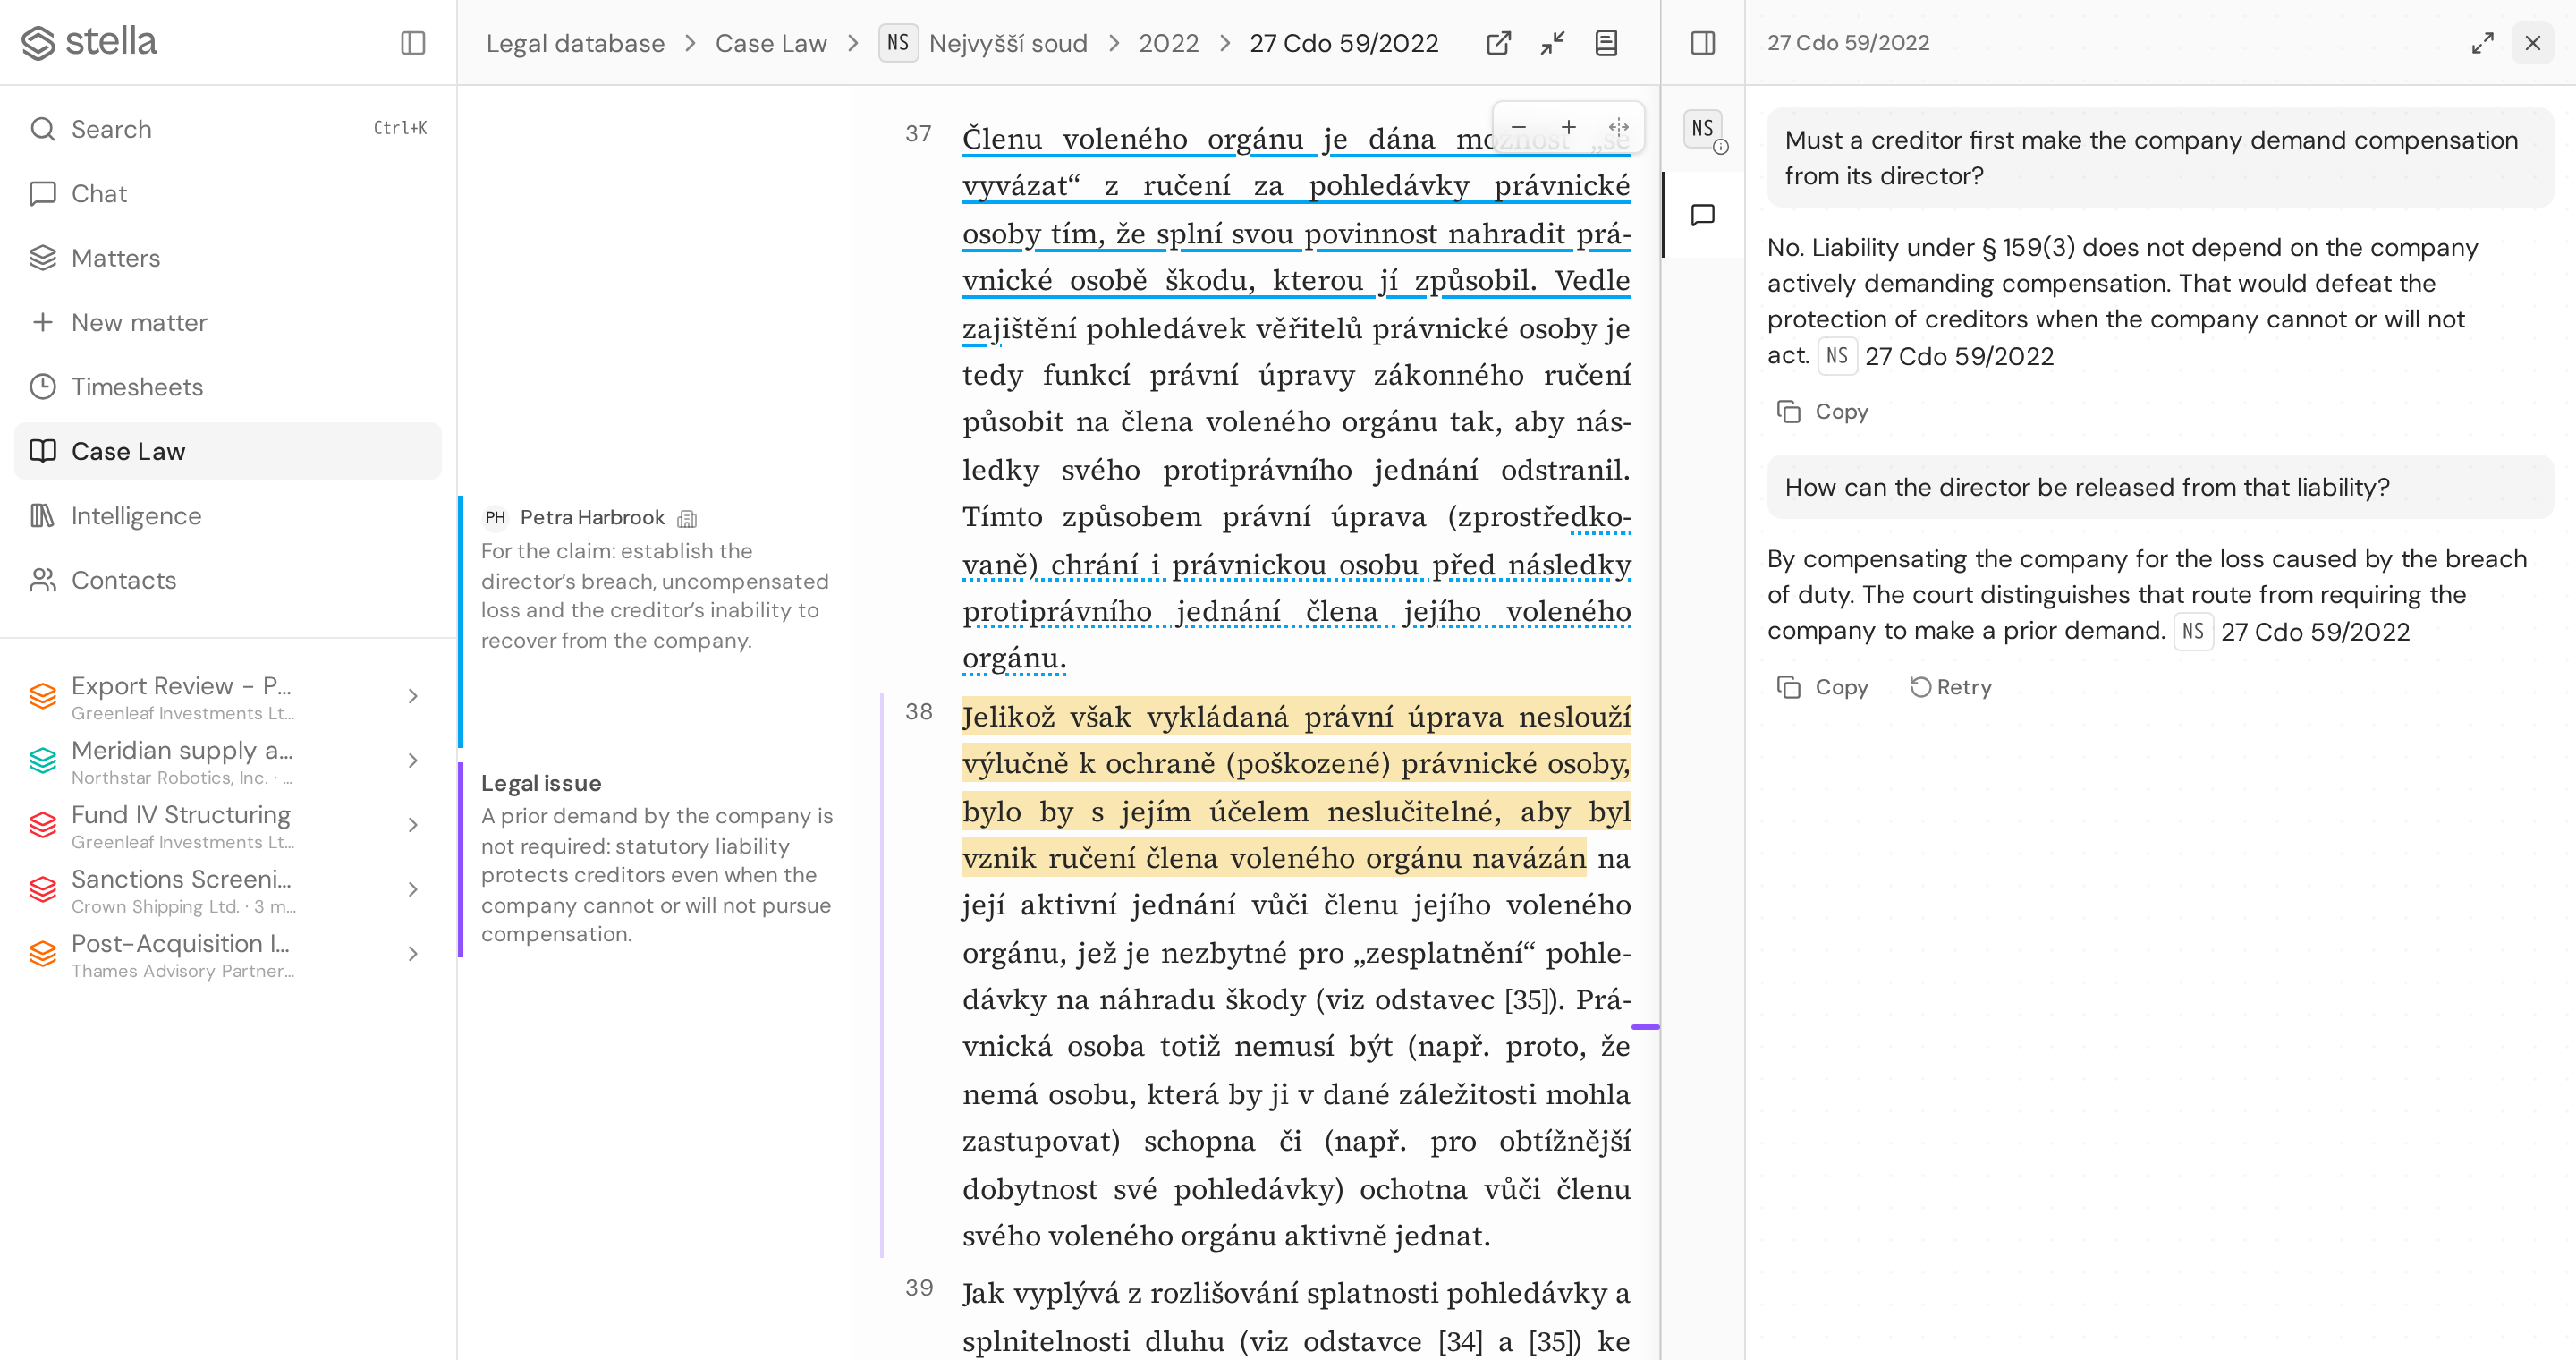The height and width of the screenshot is (1360, 2576).
Task: Click 2022 breadcrumb
Action: pyautogui.click(x=1168, y=43)
